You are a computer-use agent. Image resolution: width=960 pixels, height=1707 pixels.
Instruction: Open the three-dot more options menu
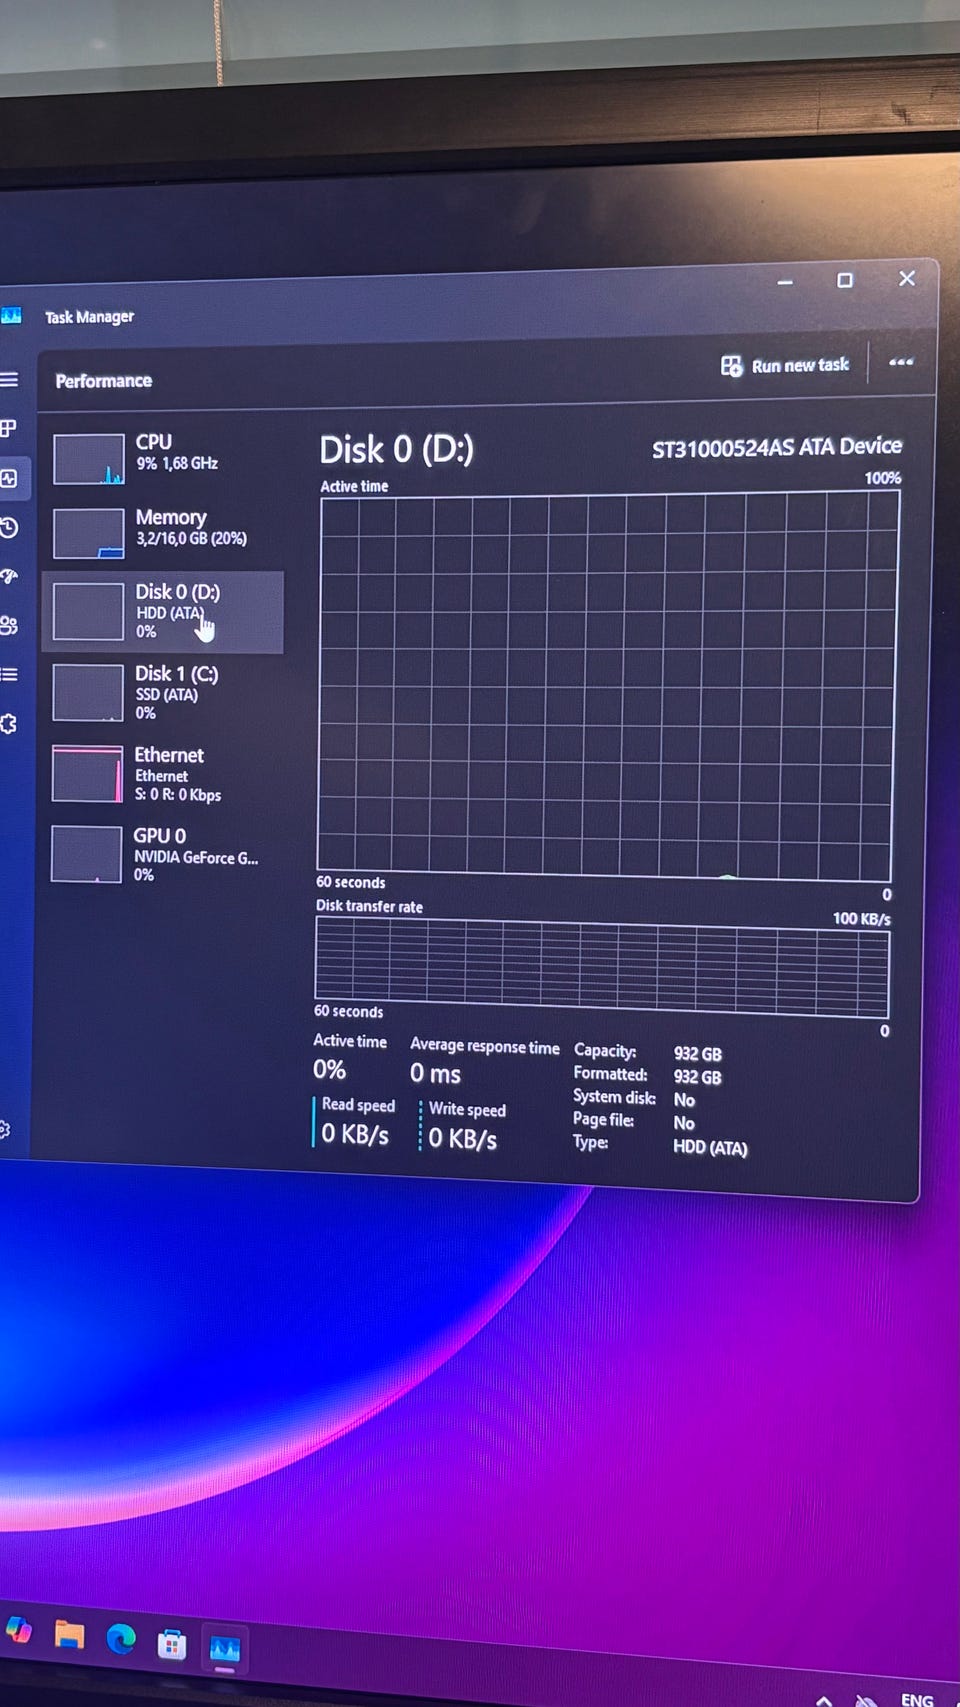pos(900,362)
